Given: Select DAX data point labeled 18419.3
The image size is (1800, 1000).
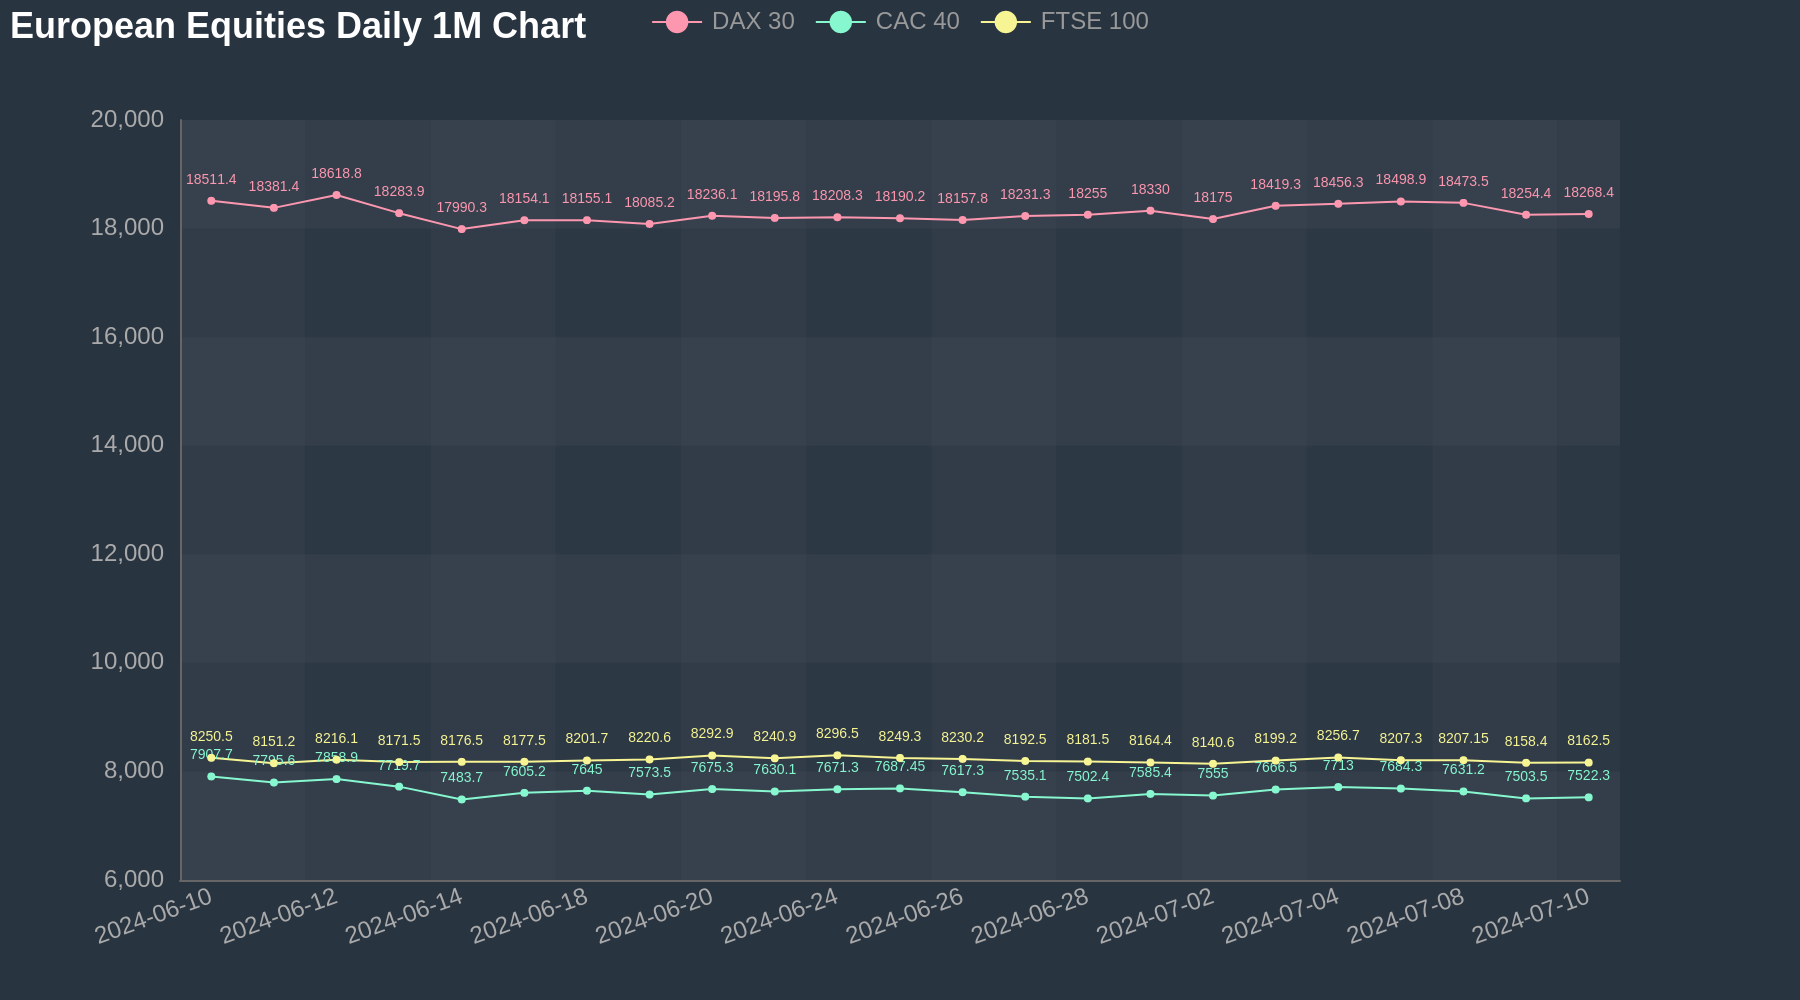Looking at the screenshot, I should [x=1275, y=206].
